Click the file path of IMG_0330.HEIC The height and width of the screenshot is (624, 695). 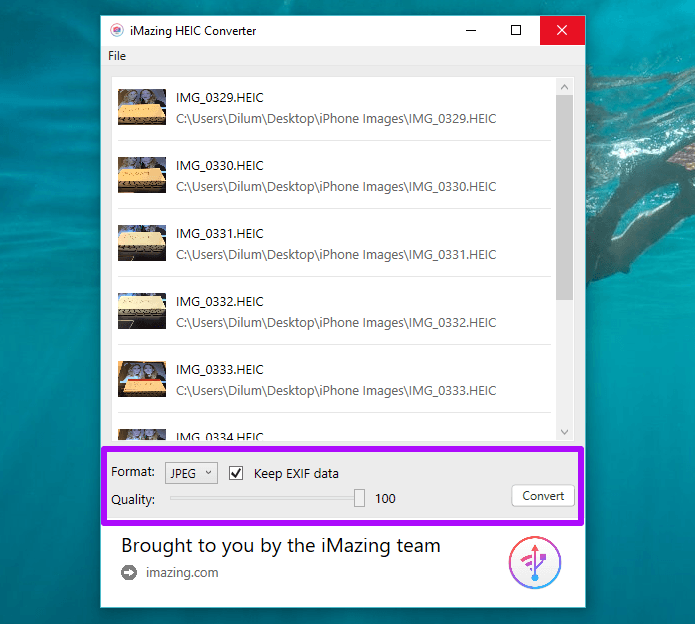(336, 187)
